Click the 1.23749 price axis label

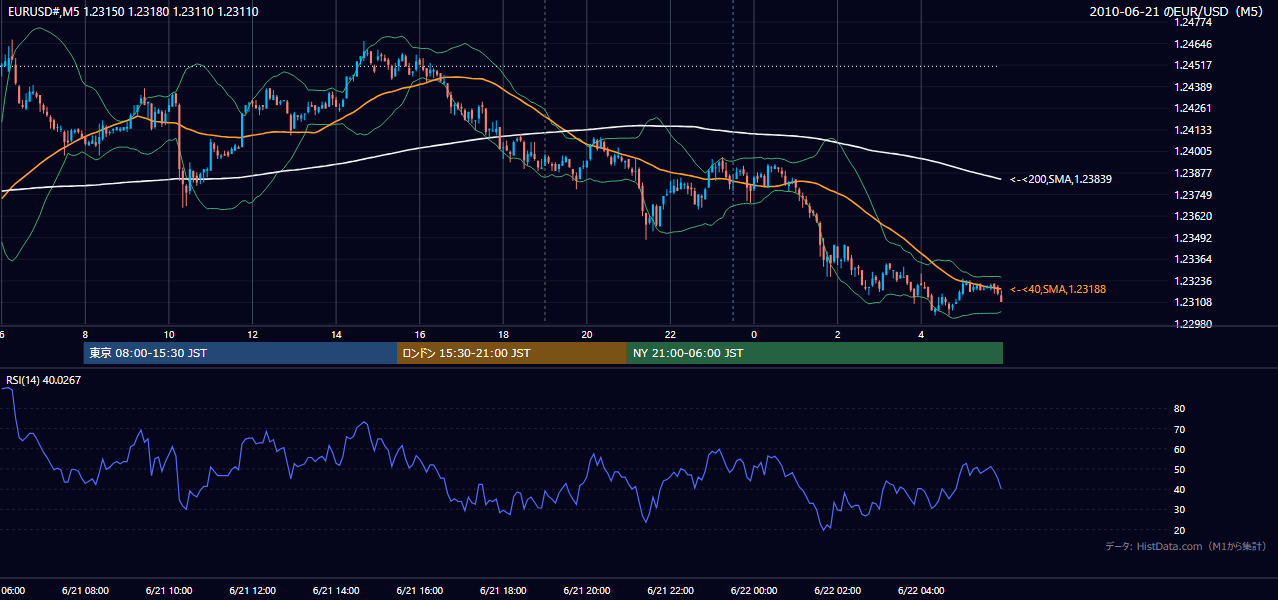pyautogui.click(x=1193, y=195)
